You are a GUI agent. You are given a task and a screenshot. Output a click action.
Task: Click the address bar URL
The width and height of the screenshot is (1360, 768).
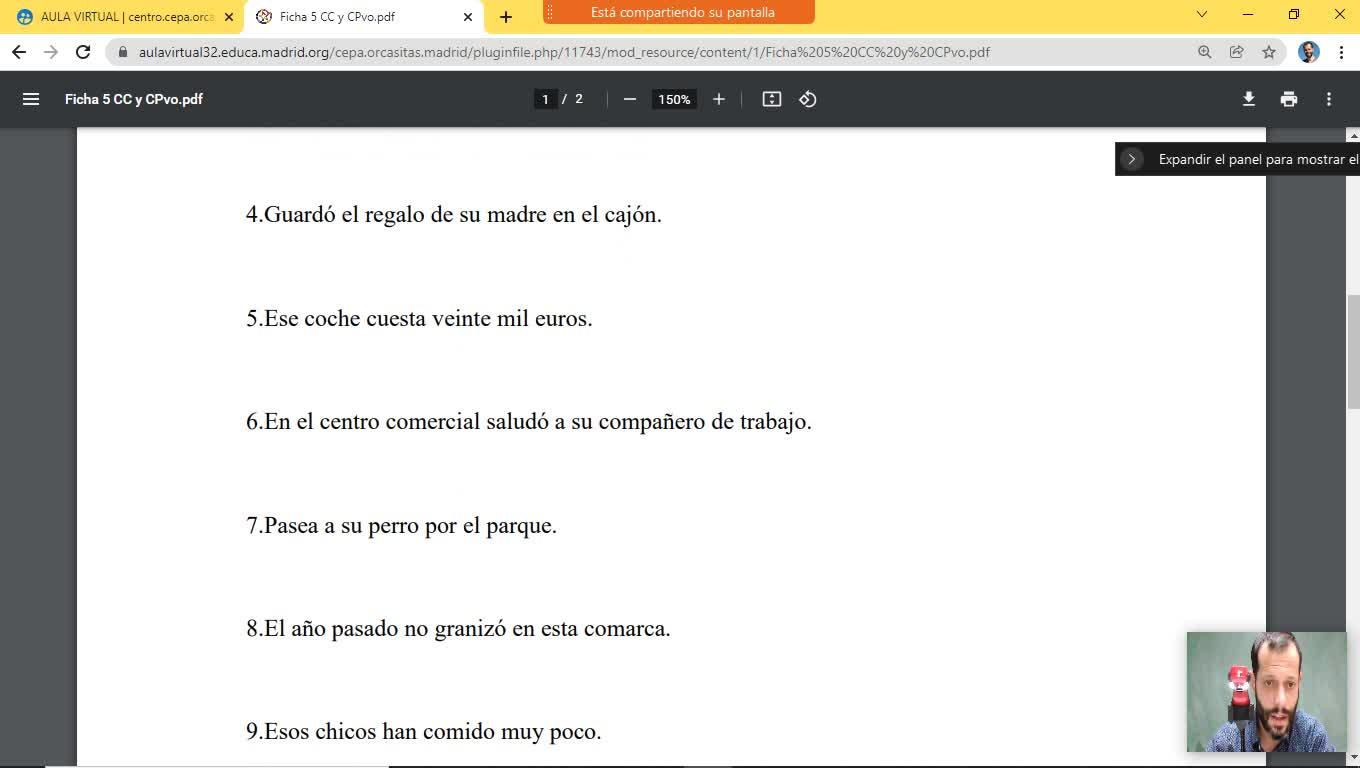click(564, 52)
